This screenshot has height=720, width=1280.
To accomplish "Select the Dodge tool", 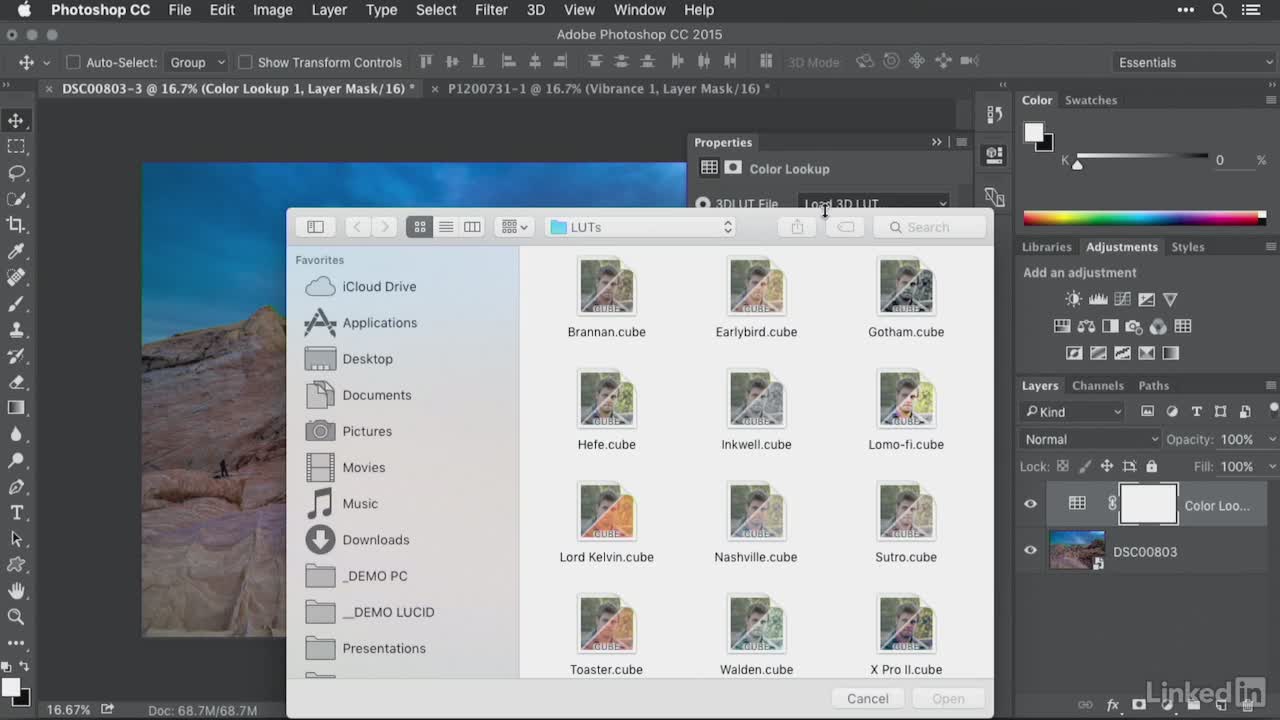I will click(x=16, y=461).
